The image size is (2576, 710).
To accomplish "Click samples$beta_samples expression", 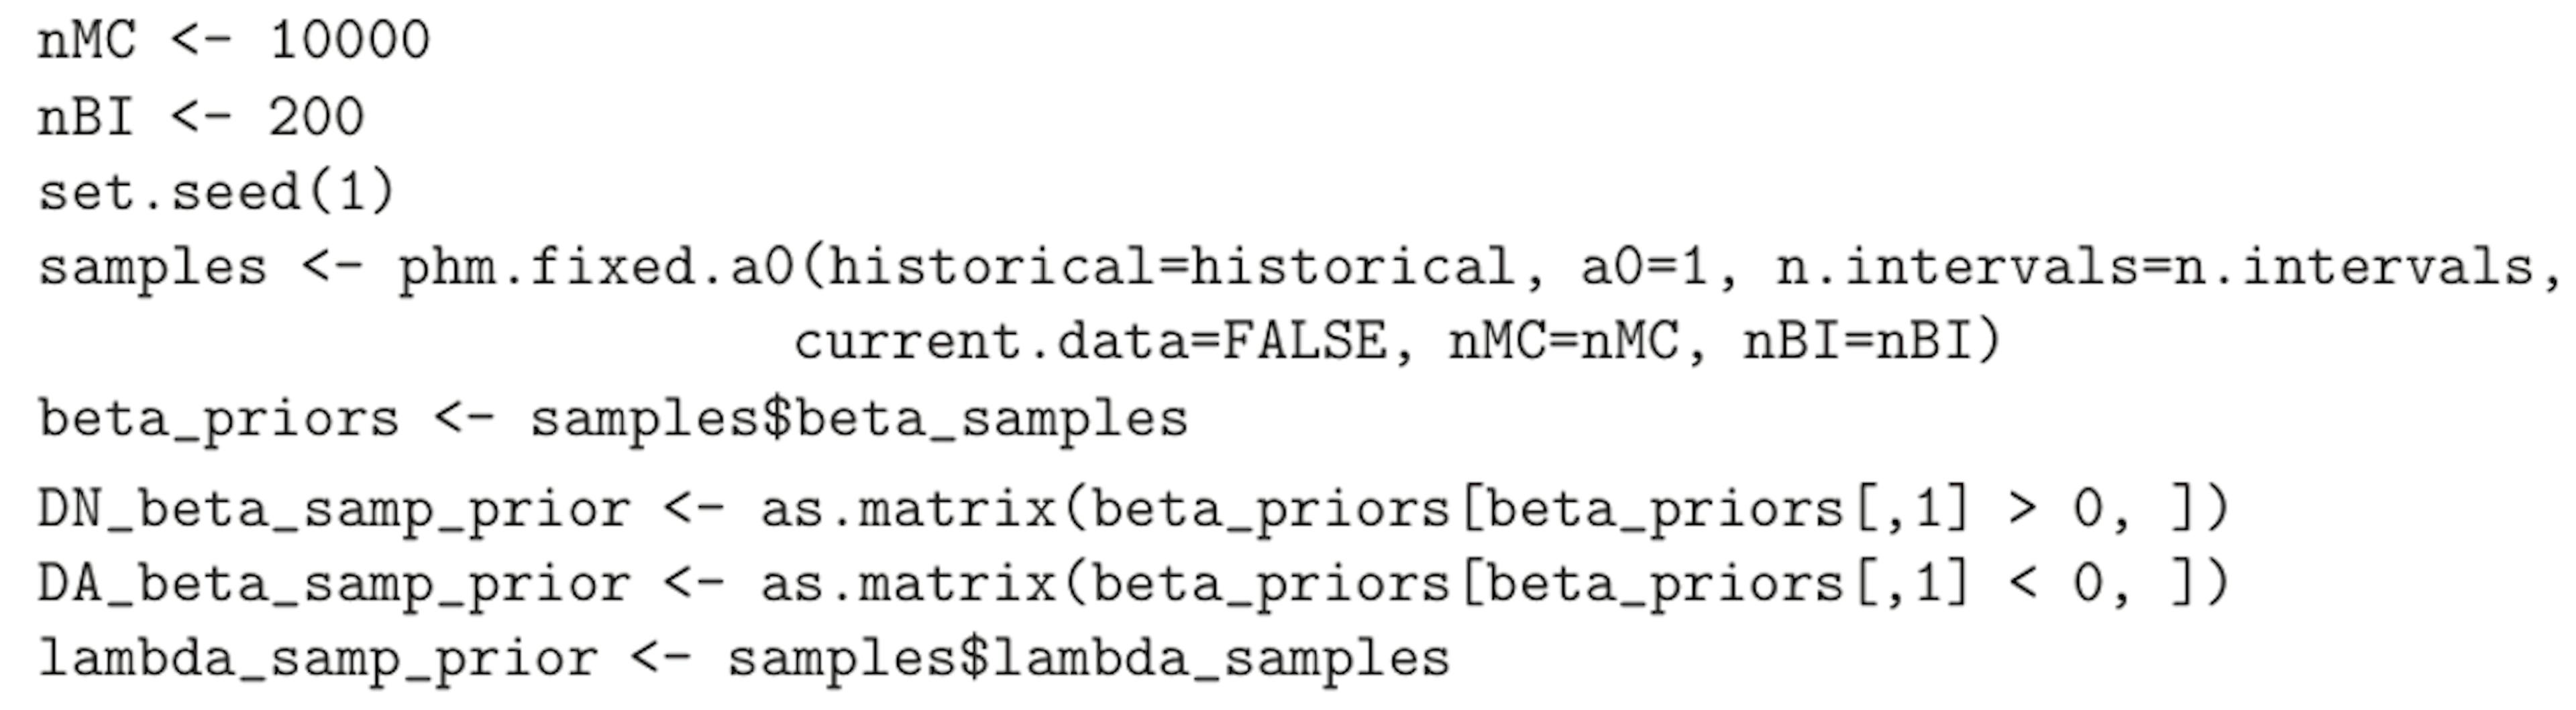I will [x=858, y=419].
